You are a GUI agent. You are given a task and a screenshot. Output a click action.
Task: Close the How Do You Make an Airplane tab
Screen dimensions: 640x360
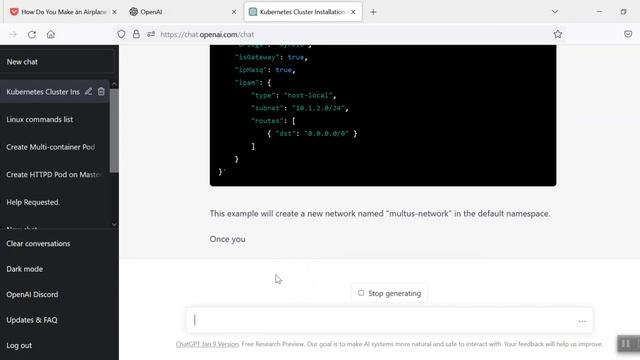pos(114,12)
